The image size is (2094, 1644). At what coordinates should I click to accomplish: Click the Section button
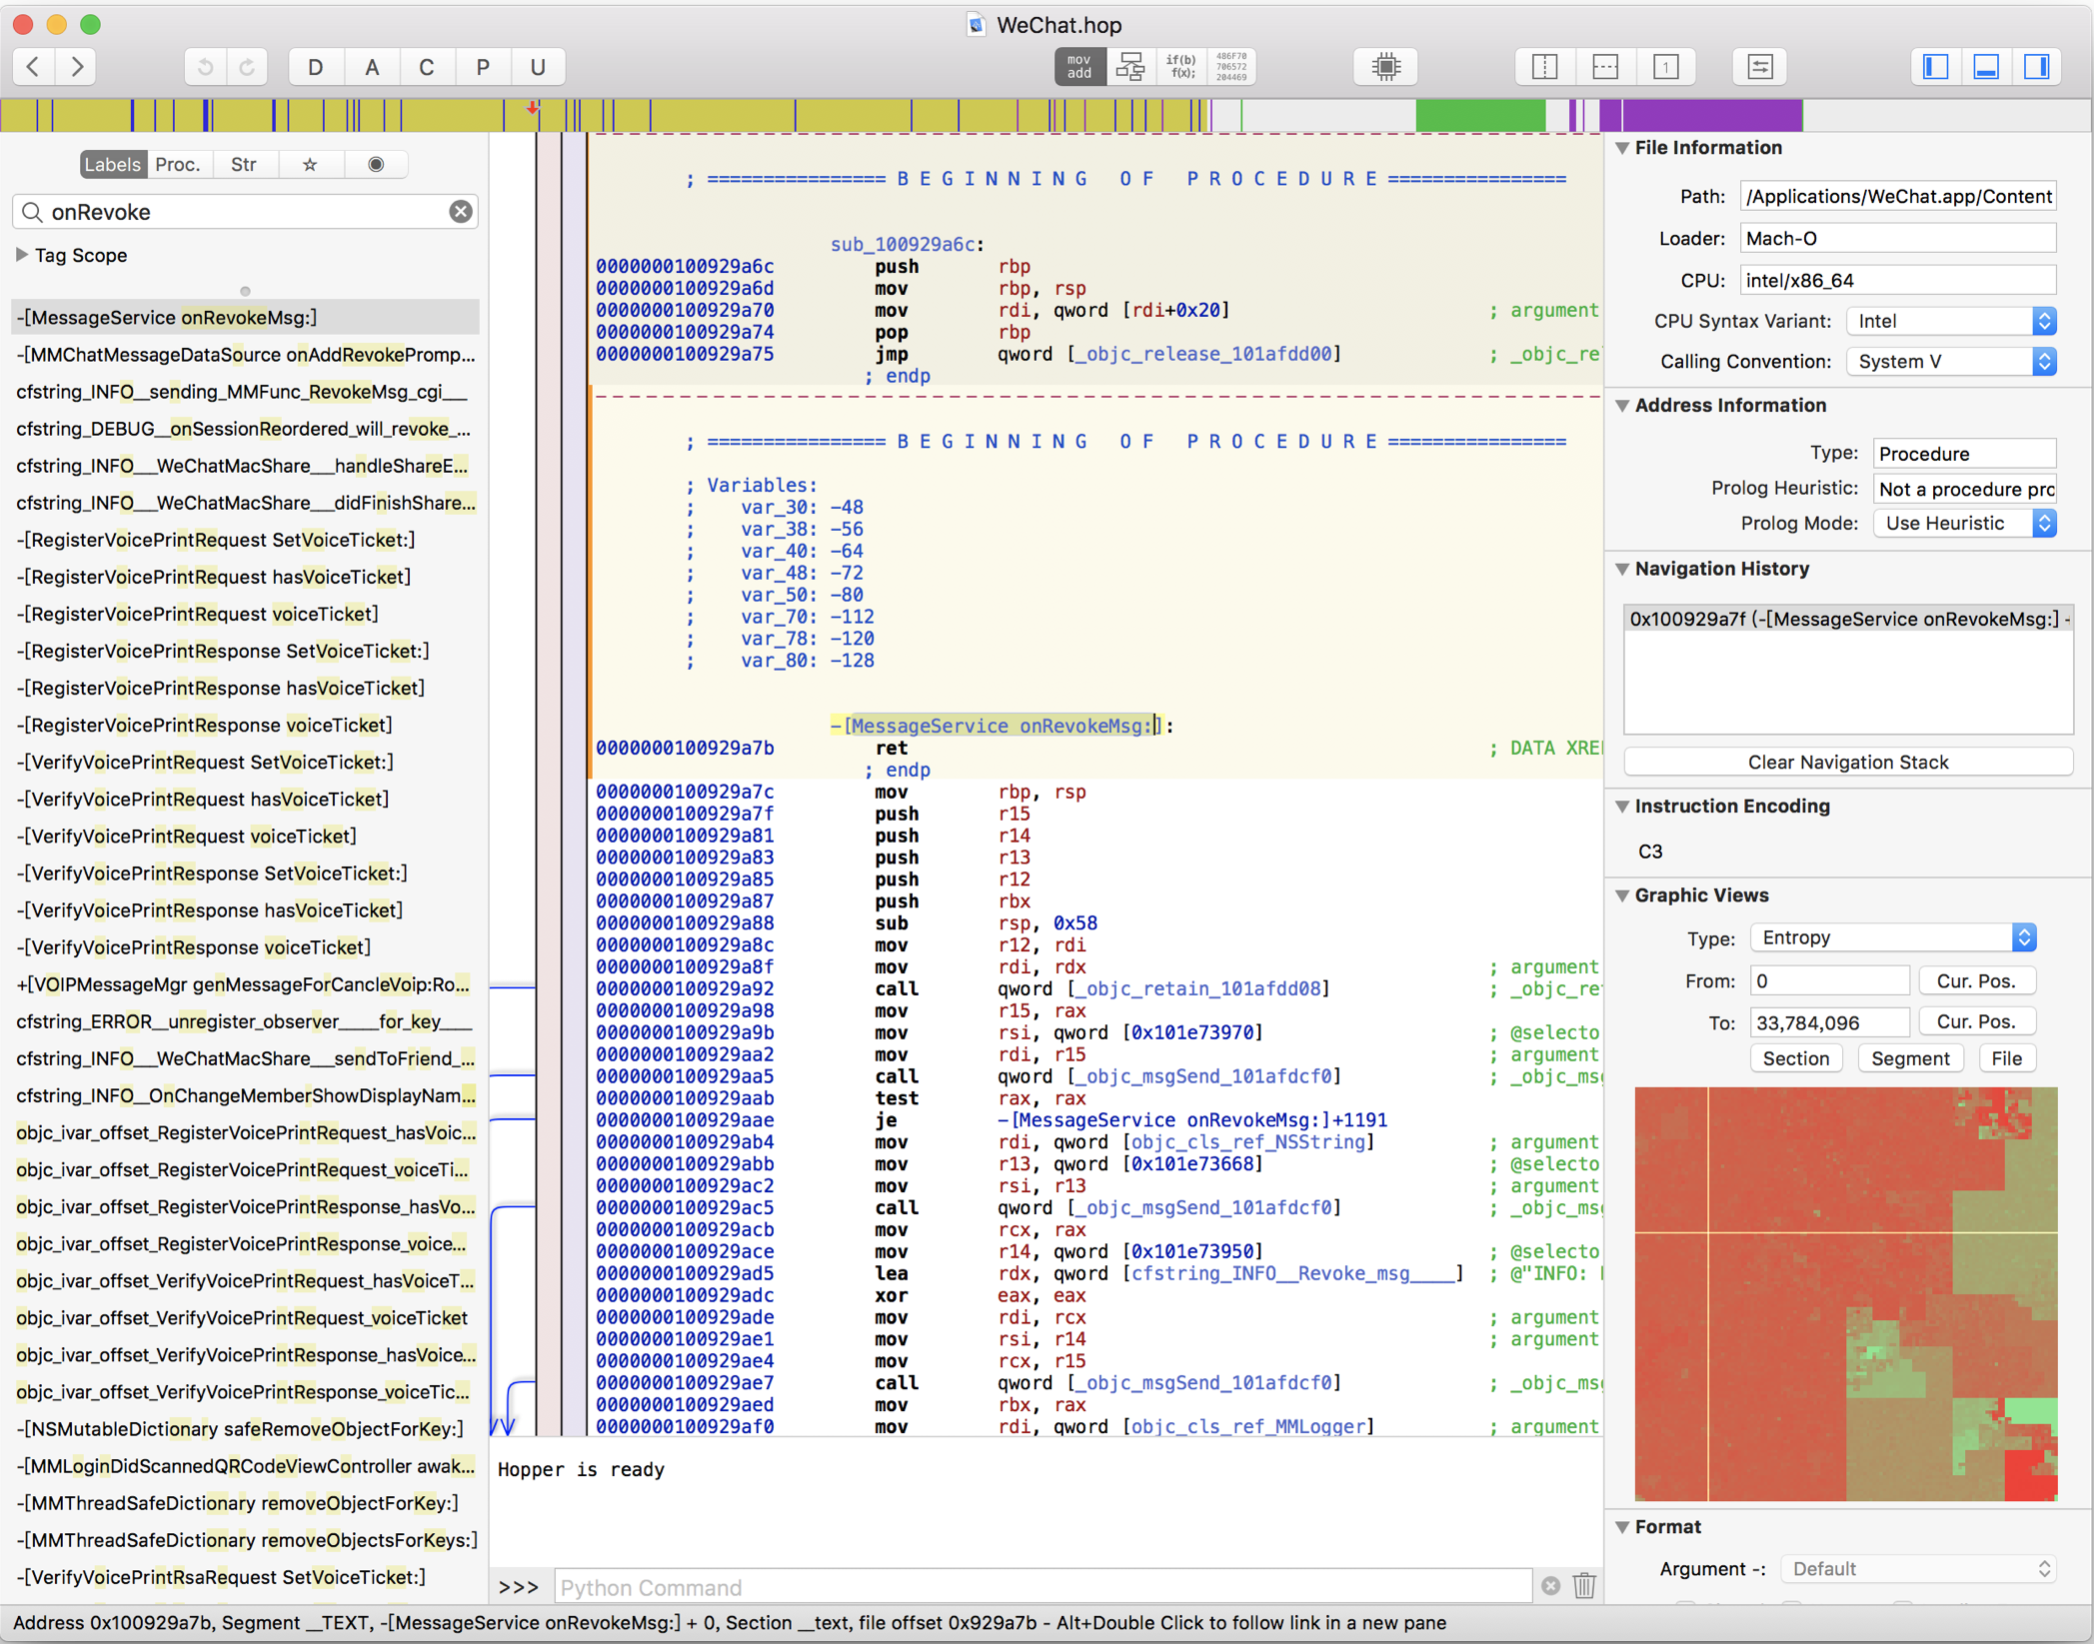pyautogui.click(x=1796, y=1059)
